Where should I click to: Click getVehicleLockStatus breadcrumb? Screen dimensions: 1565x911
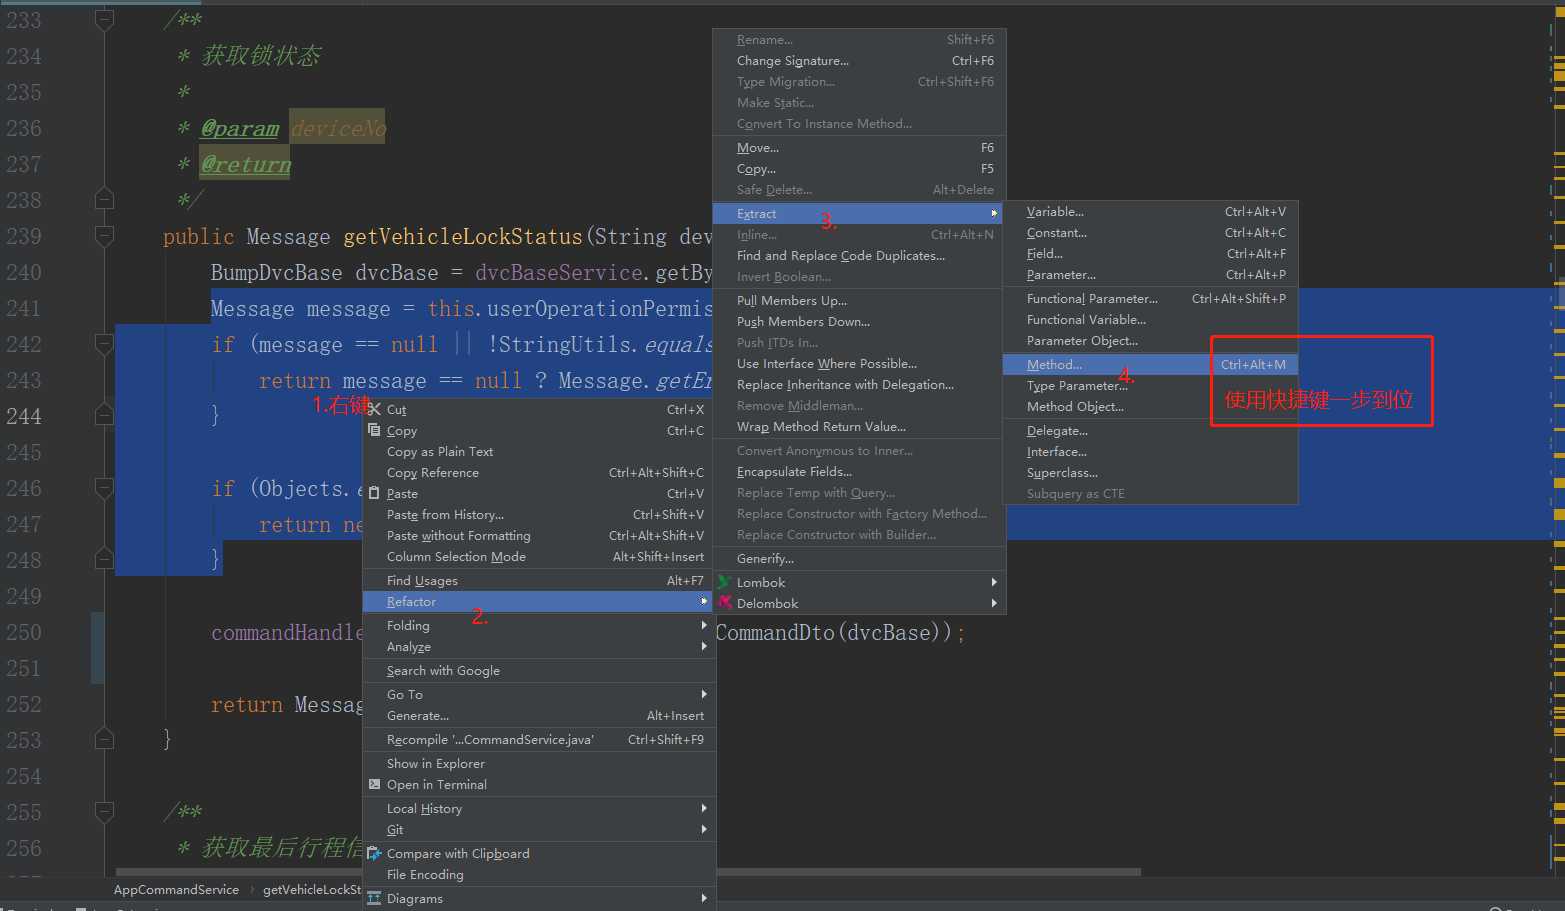312,889
